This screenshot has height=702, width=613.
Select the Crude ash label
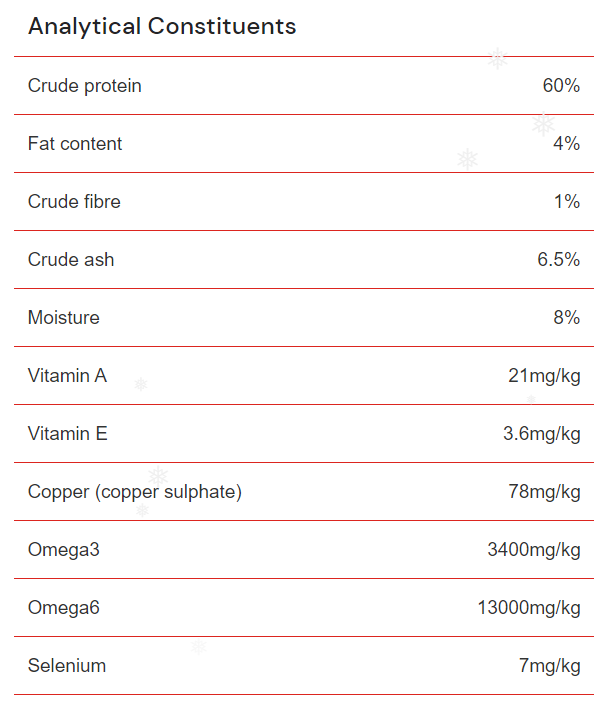[x=71, y=260]
